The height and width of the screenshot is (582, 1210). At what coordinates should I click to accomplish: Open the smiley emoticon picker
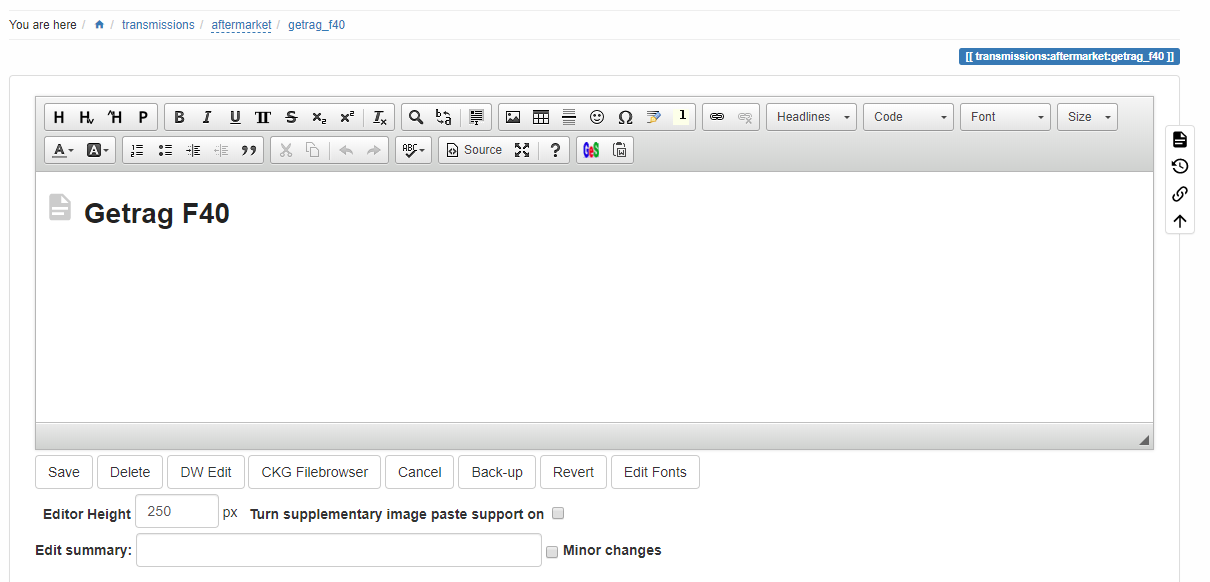point(597,117)
